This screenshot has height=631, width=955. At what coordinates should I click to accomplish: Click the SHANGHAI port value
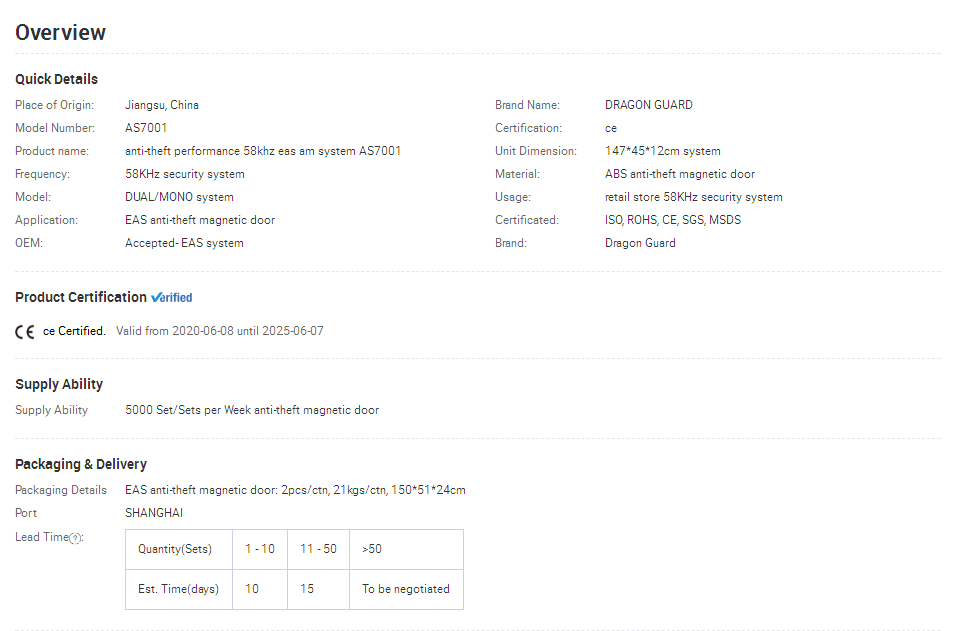click(154, 513)
